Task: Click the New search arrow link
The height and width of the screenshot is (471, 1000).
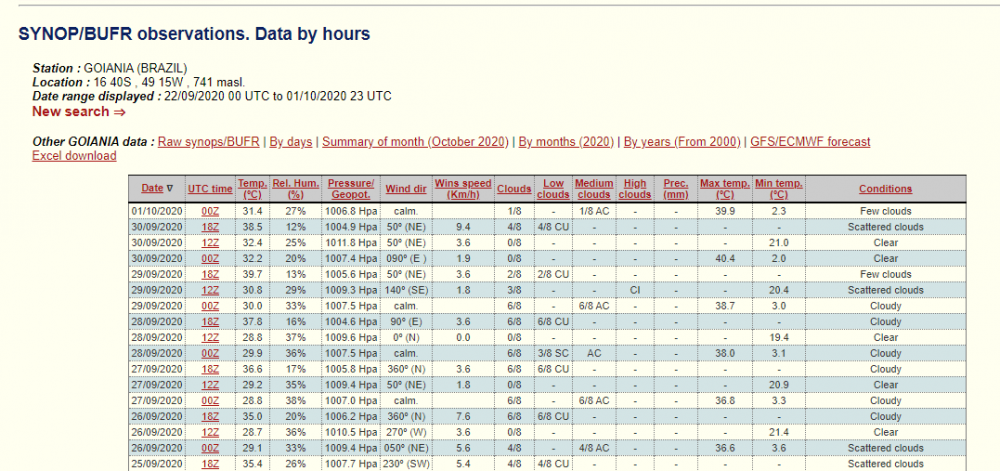Action: tap(78, 112)
